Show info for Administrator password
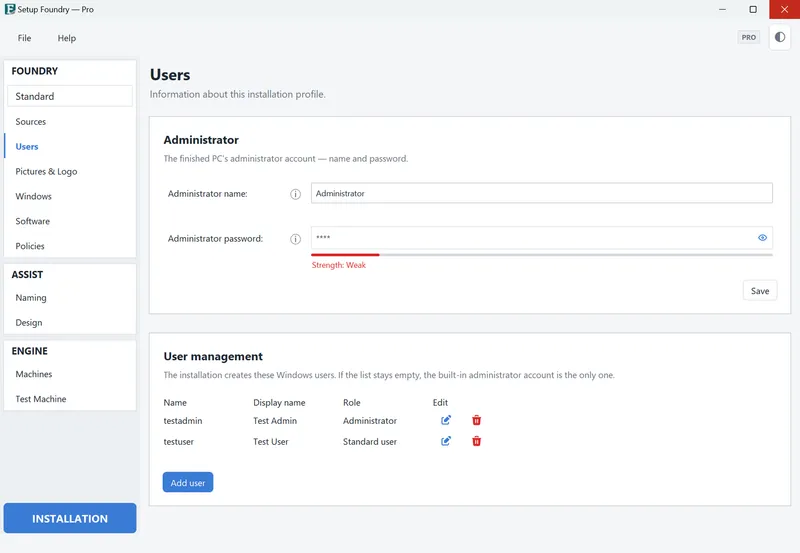The image size is (800, 553). click(295, 239)
